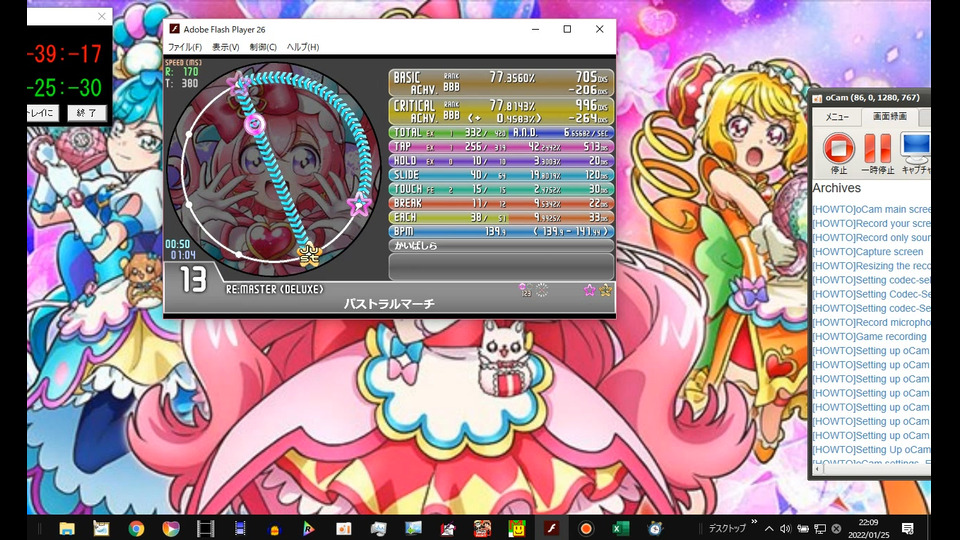Open the [HOWTO]Record microphone link
The height and width of the screenshot is (540, 960).
tap(871, 322)
